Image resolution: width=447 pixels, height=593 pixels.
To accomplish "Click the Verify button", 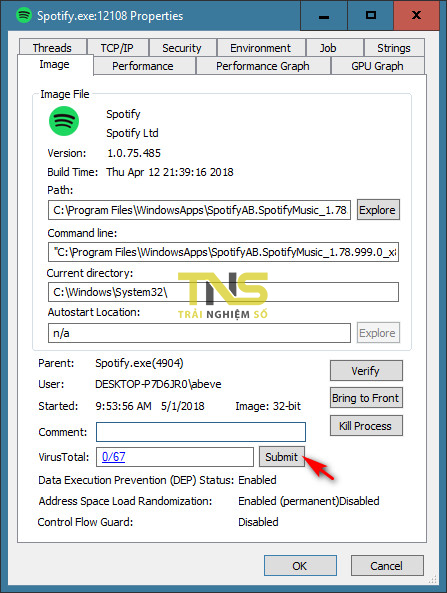I will tap(366, 371).
